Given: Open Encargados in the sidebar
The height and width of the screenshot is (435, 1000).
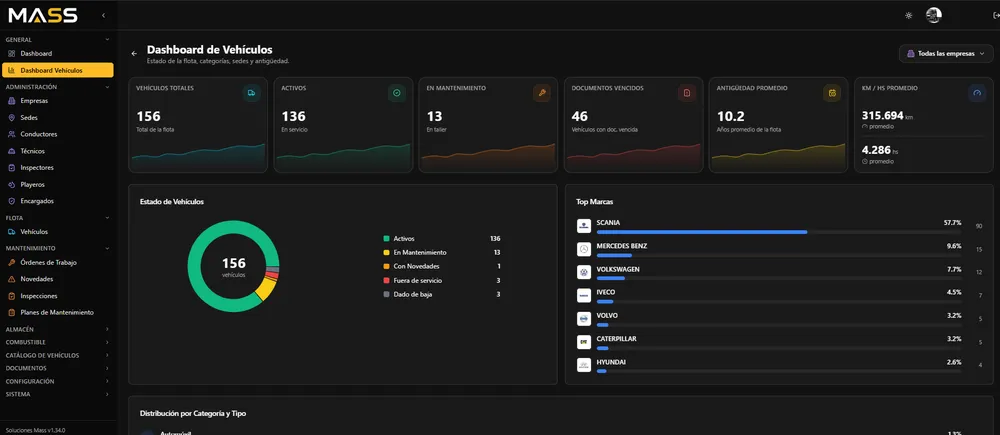Looking at the screenshot, I should (x=57, y=201).
